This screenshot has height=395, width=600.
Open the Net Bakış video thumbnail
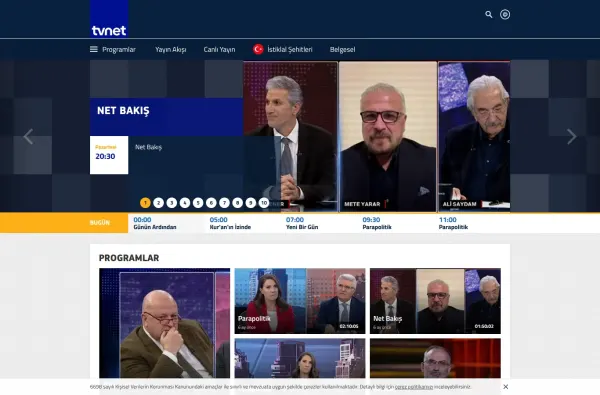click(x=435, y=301)
